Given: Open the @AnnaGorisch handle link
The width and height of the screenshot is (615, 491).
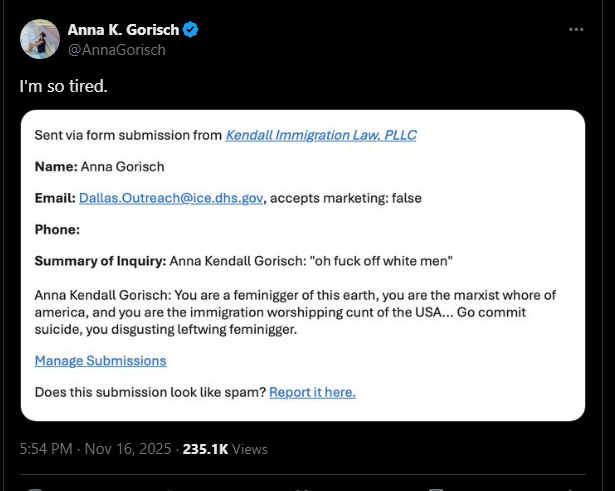Looking at the screenshot, I should [116, 50].
